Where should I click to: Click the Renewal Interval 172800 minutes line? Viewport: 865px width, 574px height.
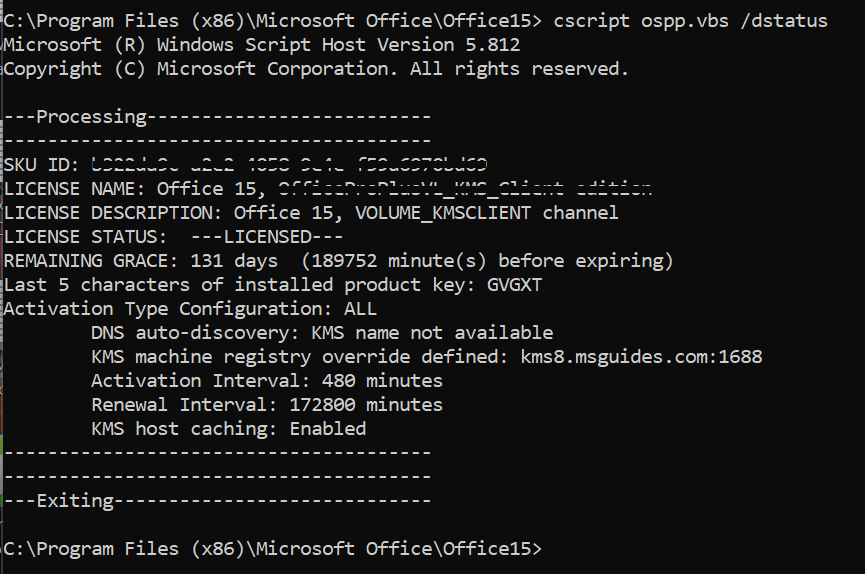point(267,405)
